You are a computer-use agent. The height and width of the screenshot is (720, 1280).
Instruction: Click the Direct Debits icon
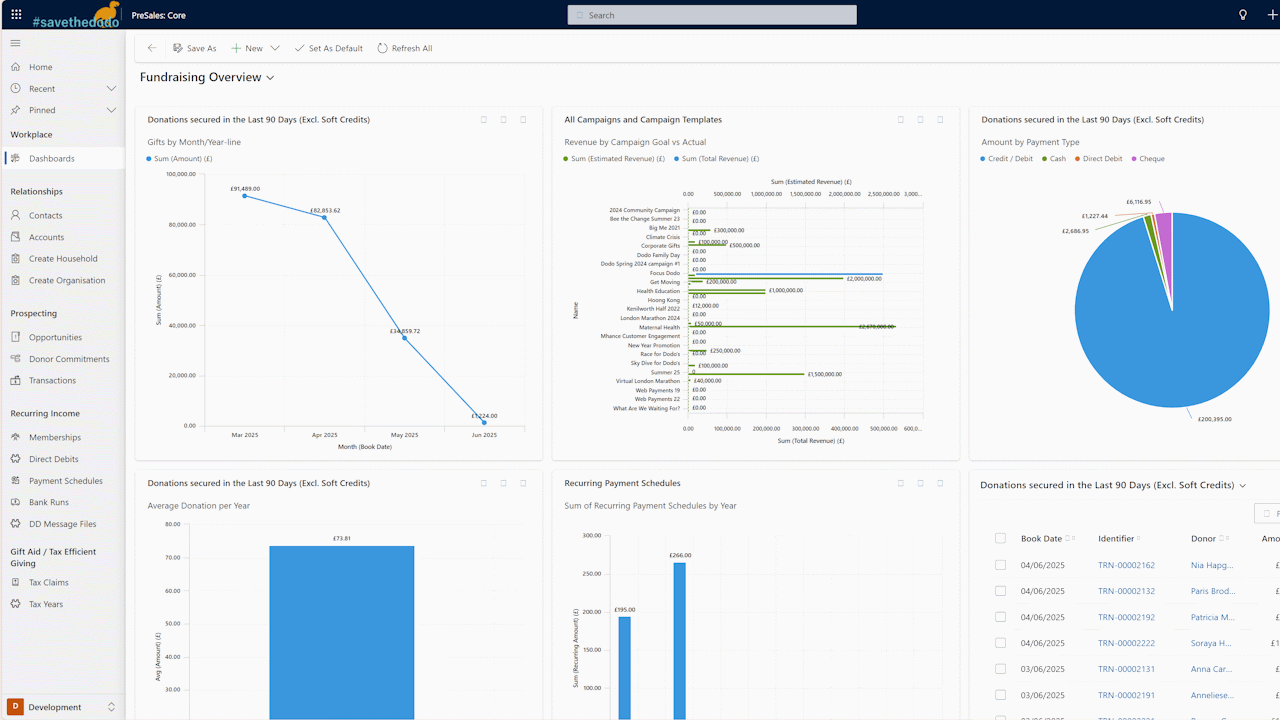click(16, 459)
